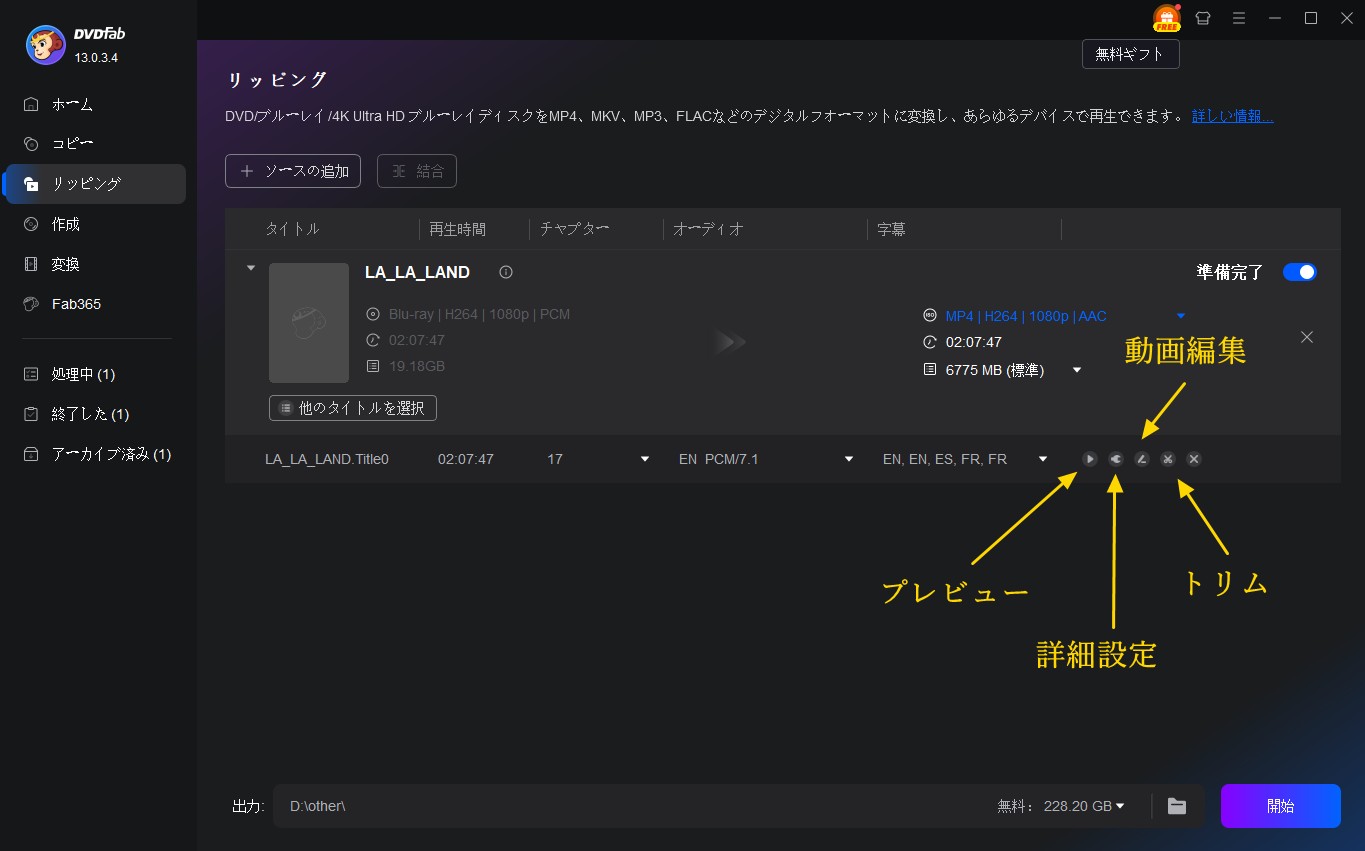Image resolution: width=1365 pixels, height=851 pixels.
Task: Click the オーディオ column header
Action: pos(708,229)
